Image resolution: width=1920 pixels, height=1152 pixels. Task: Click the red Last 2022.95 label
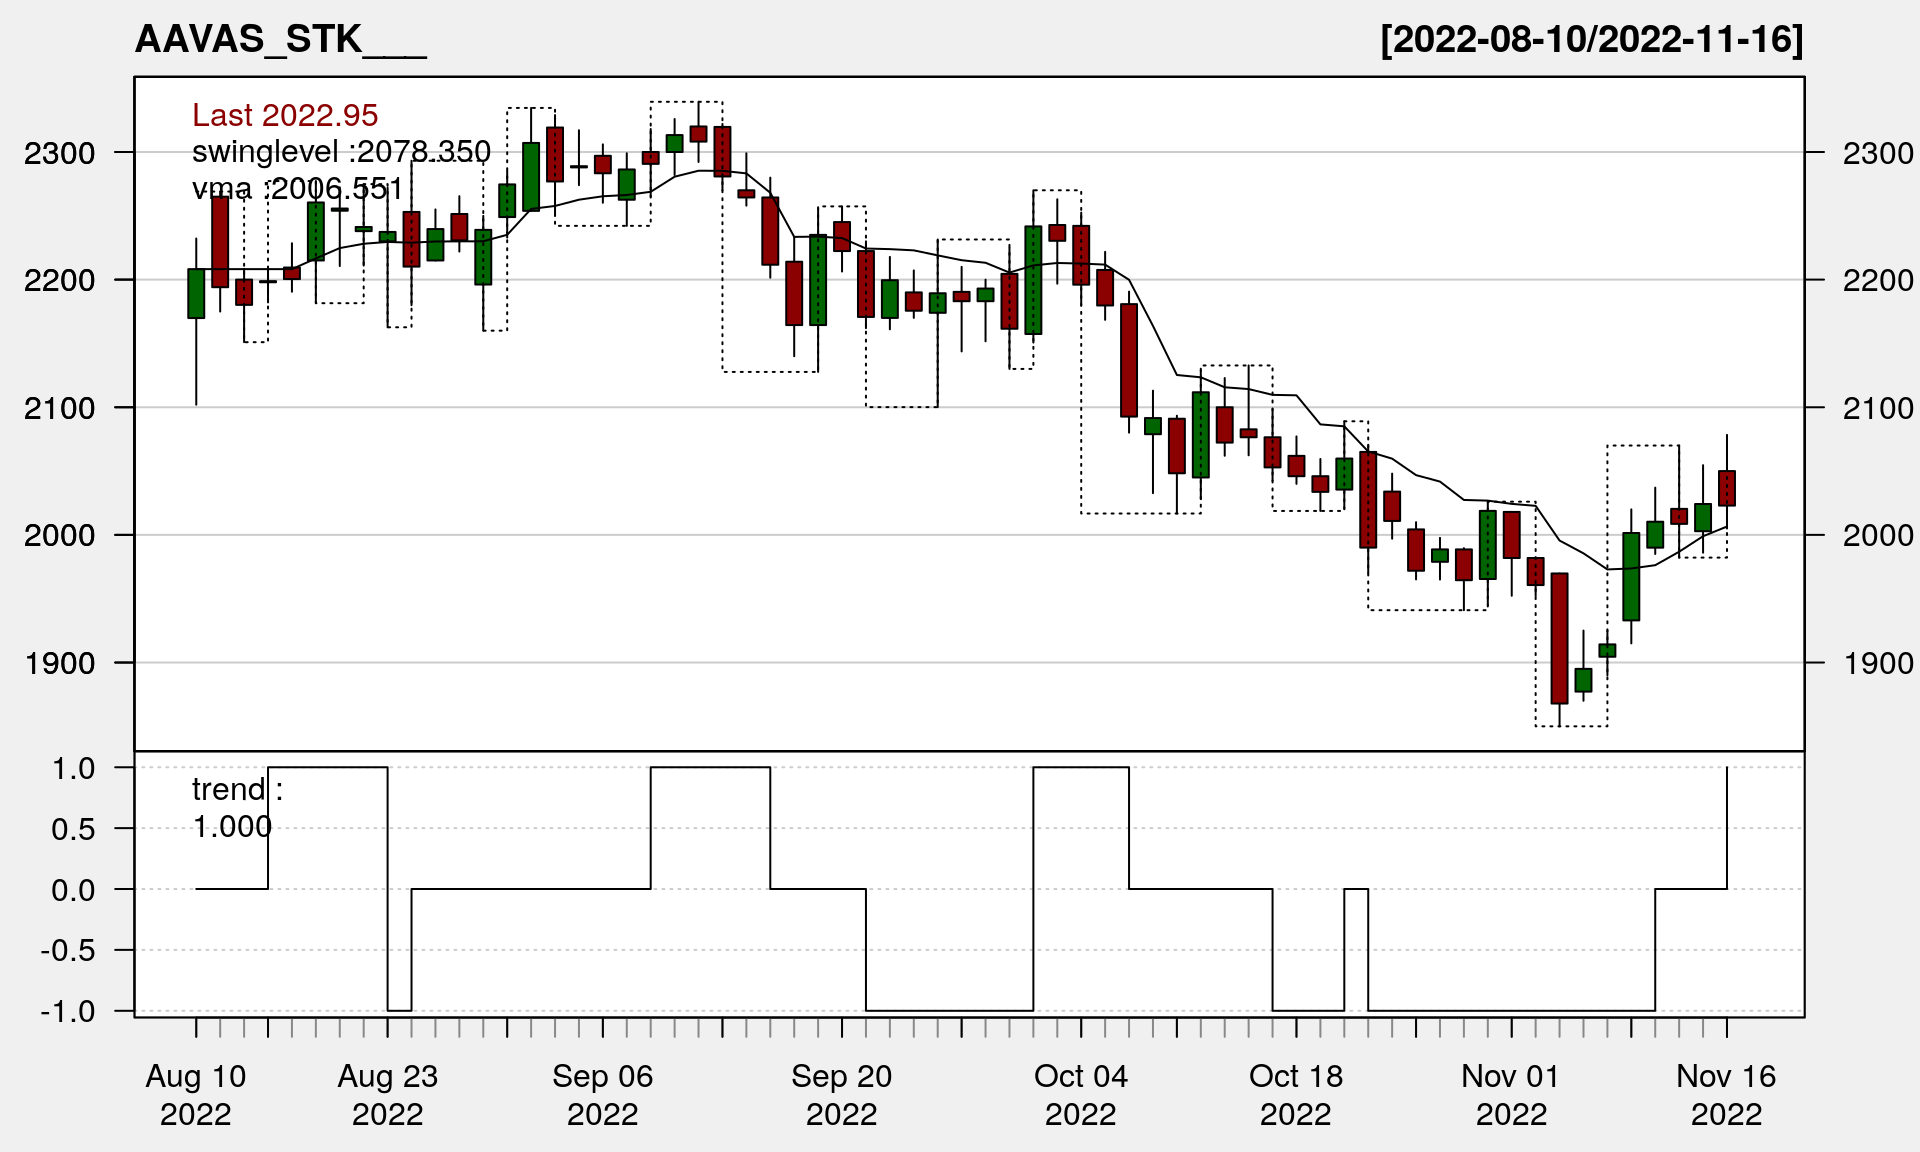click(x=285, y=115)
